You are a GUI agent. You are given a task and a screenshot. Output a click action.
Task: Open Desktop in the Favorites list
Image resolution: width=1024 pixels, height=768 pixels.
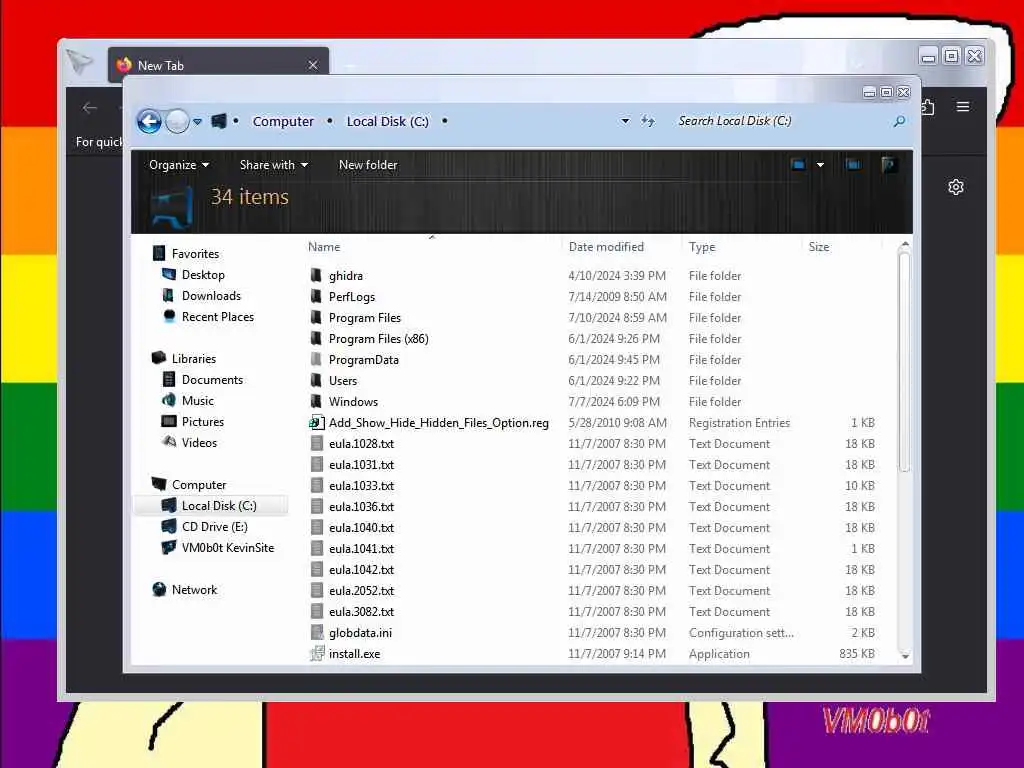(x=203, y=275)
